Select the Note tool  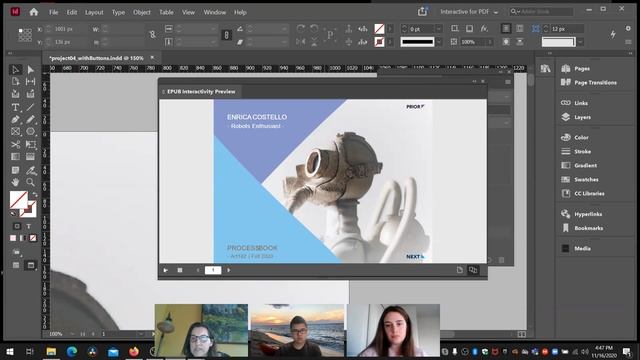15,170
